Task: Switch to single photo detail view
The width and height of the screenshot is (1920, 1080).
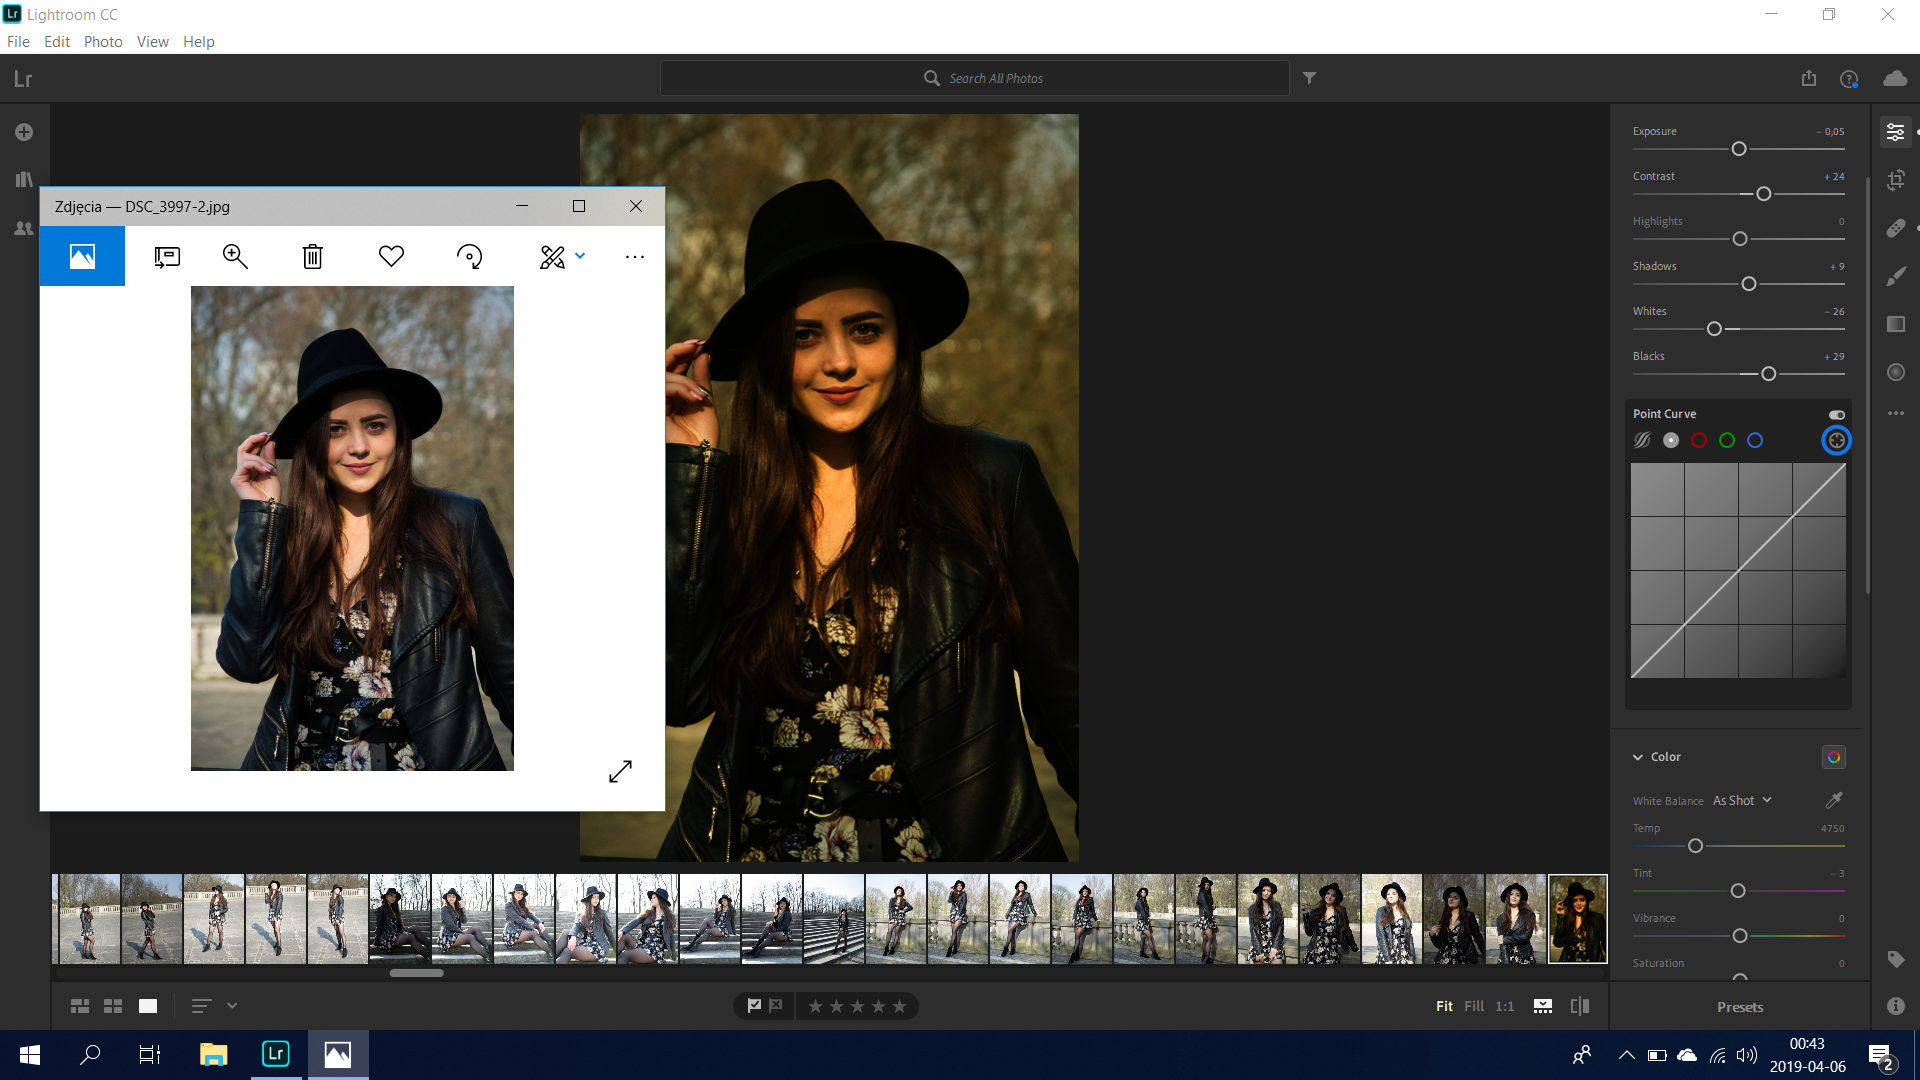Action: (148, 1006)
